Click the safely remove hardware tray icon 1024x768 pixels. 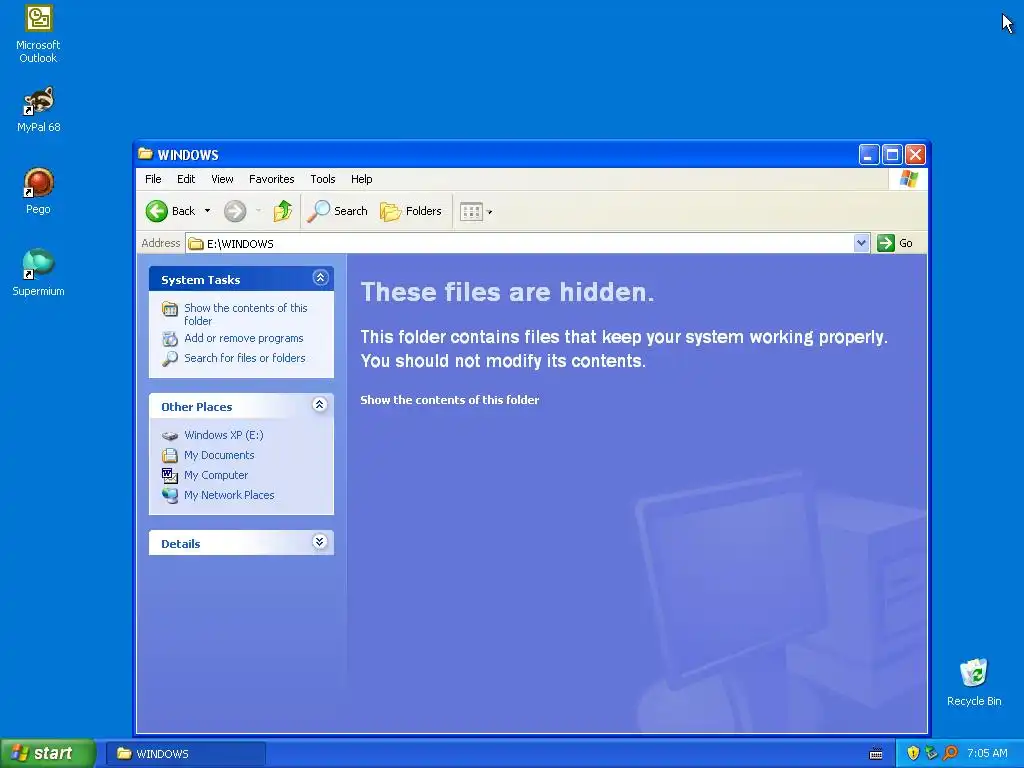(x=931, y=753)
